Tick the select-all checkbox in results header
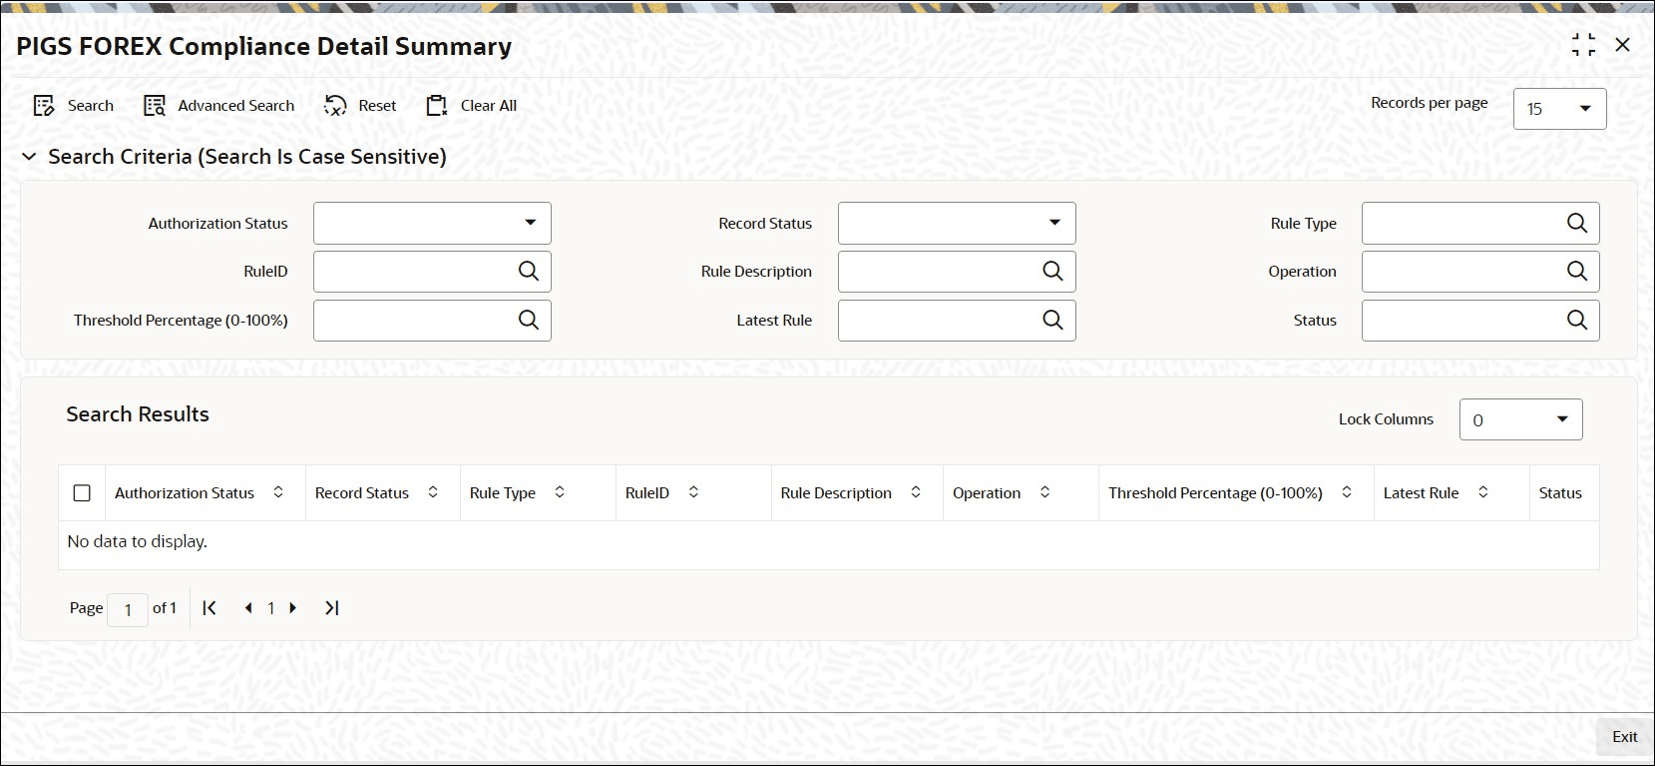 click(x=82, y=493)
